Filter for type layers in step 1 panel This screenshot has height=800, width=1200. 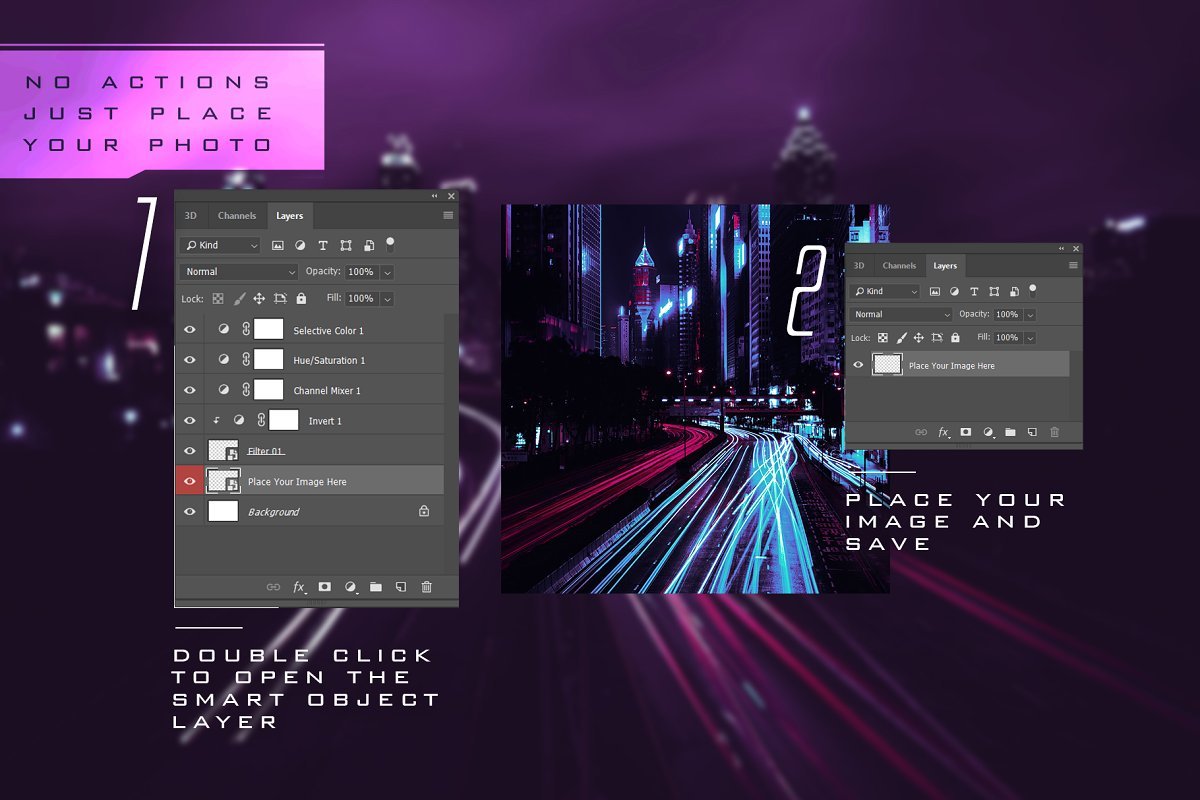[323, 245]
